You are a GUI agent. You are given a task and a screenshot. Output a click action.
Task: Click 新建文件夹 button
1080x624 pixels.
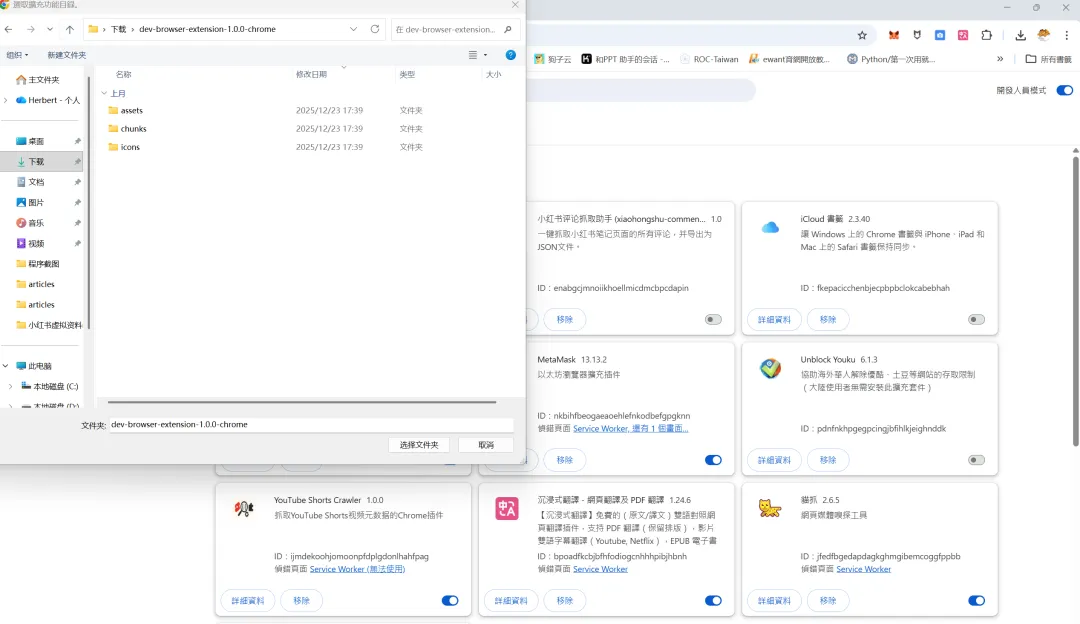coord(67,55)
